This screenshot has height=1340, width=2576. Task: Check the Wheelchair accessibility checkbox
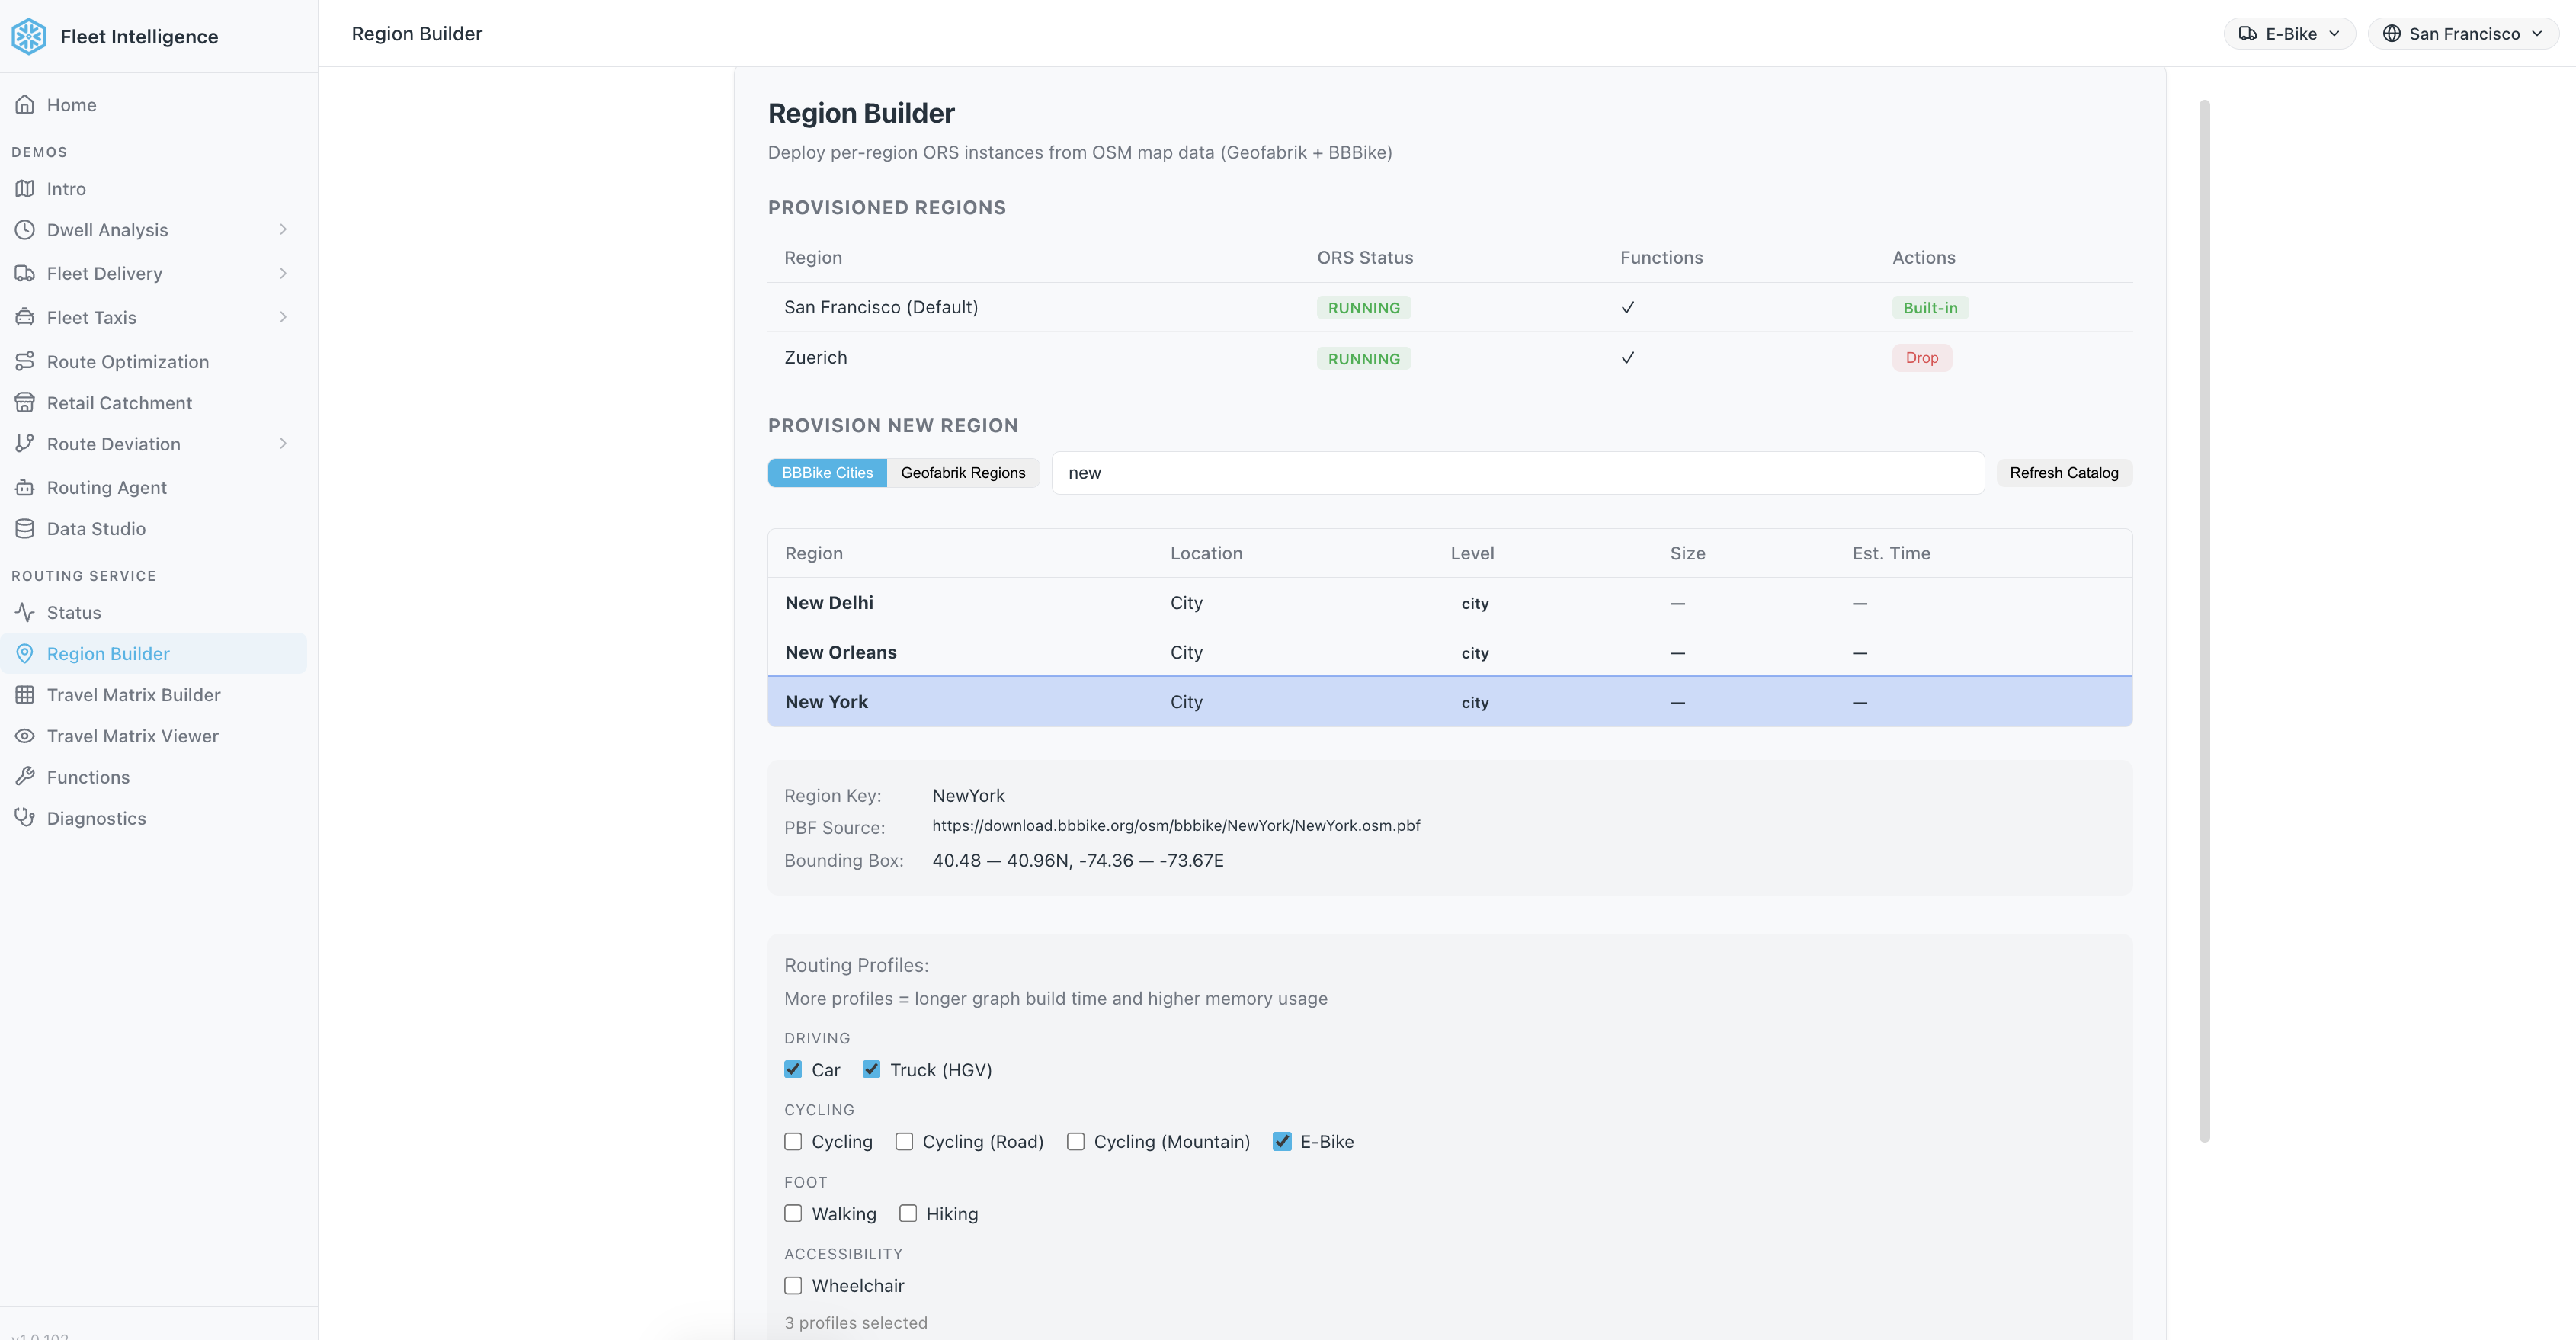793,1285
